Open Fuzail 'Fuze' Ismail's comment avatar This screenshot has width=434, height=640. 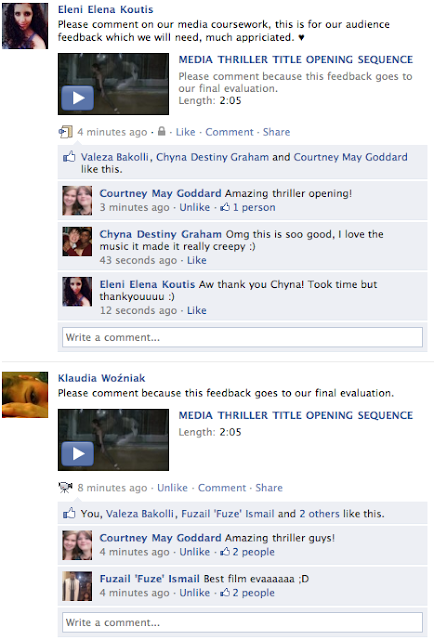tap(77, 586)
